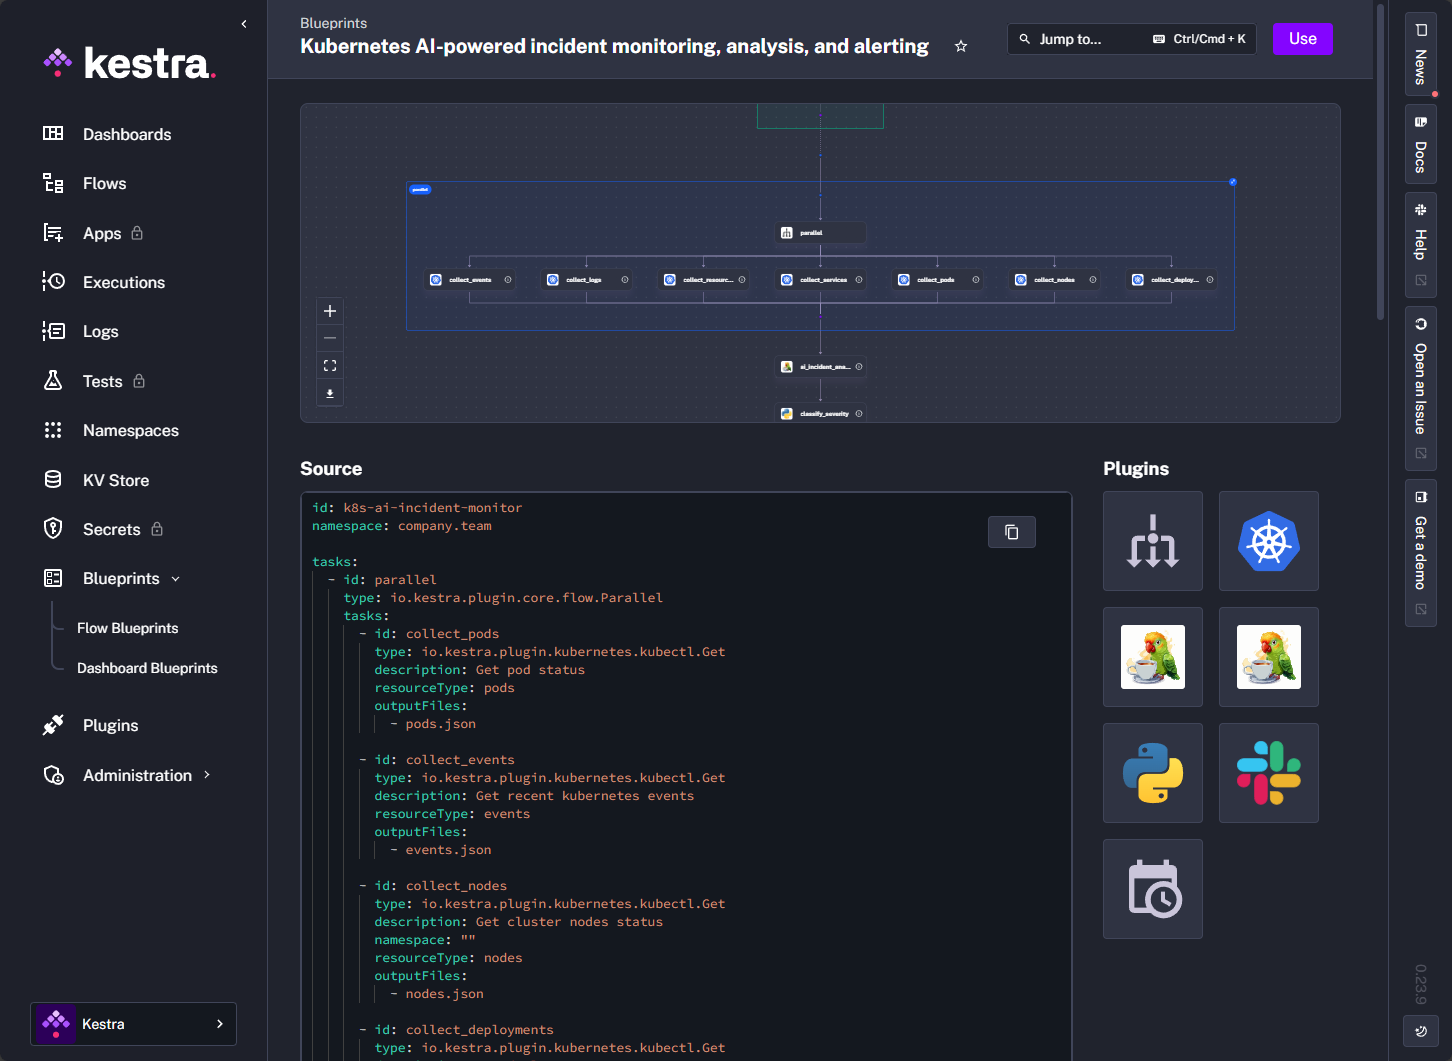Fit the topology graph to view

tap(330, 366)
